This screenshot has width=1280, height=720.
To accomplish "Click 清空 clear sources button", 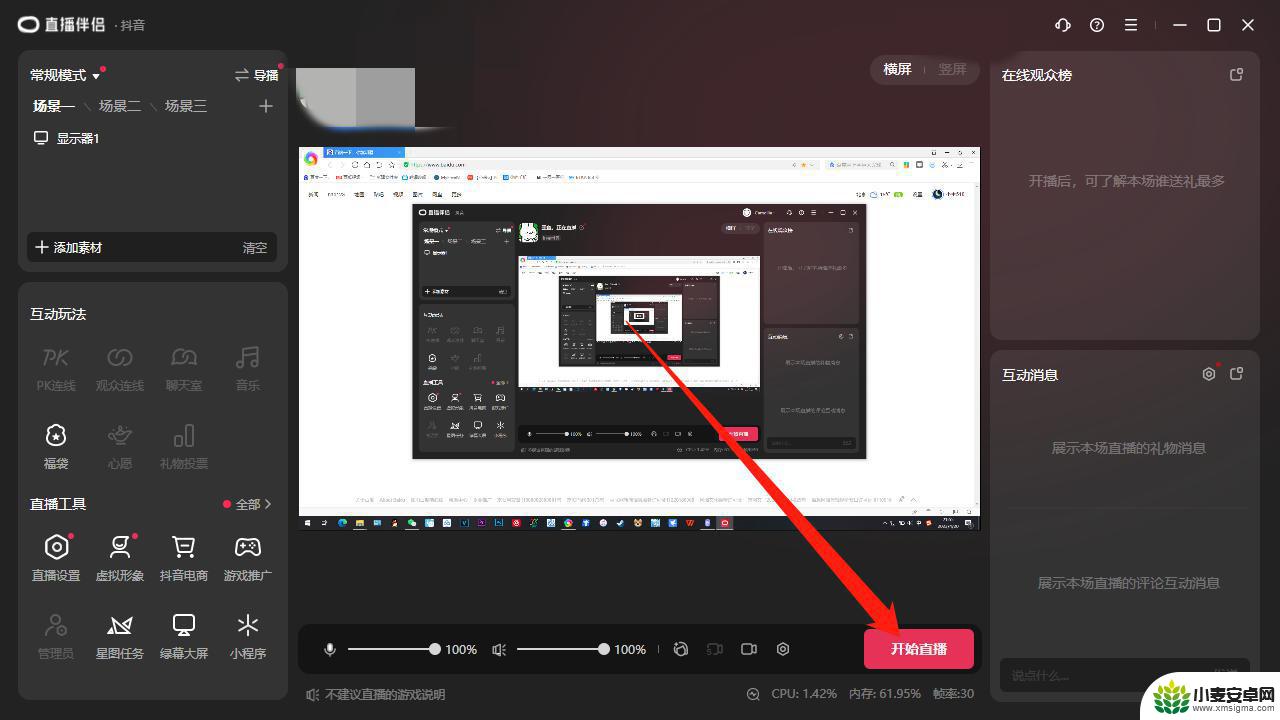I will 255,247.
